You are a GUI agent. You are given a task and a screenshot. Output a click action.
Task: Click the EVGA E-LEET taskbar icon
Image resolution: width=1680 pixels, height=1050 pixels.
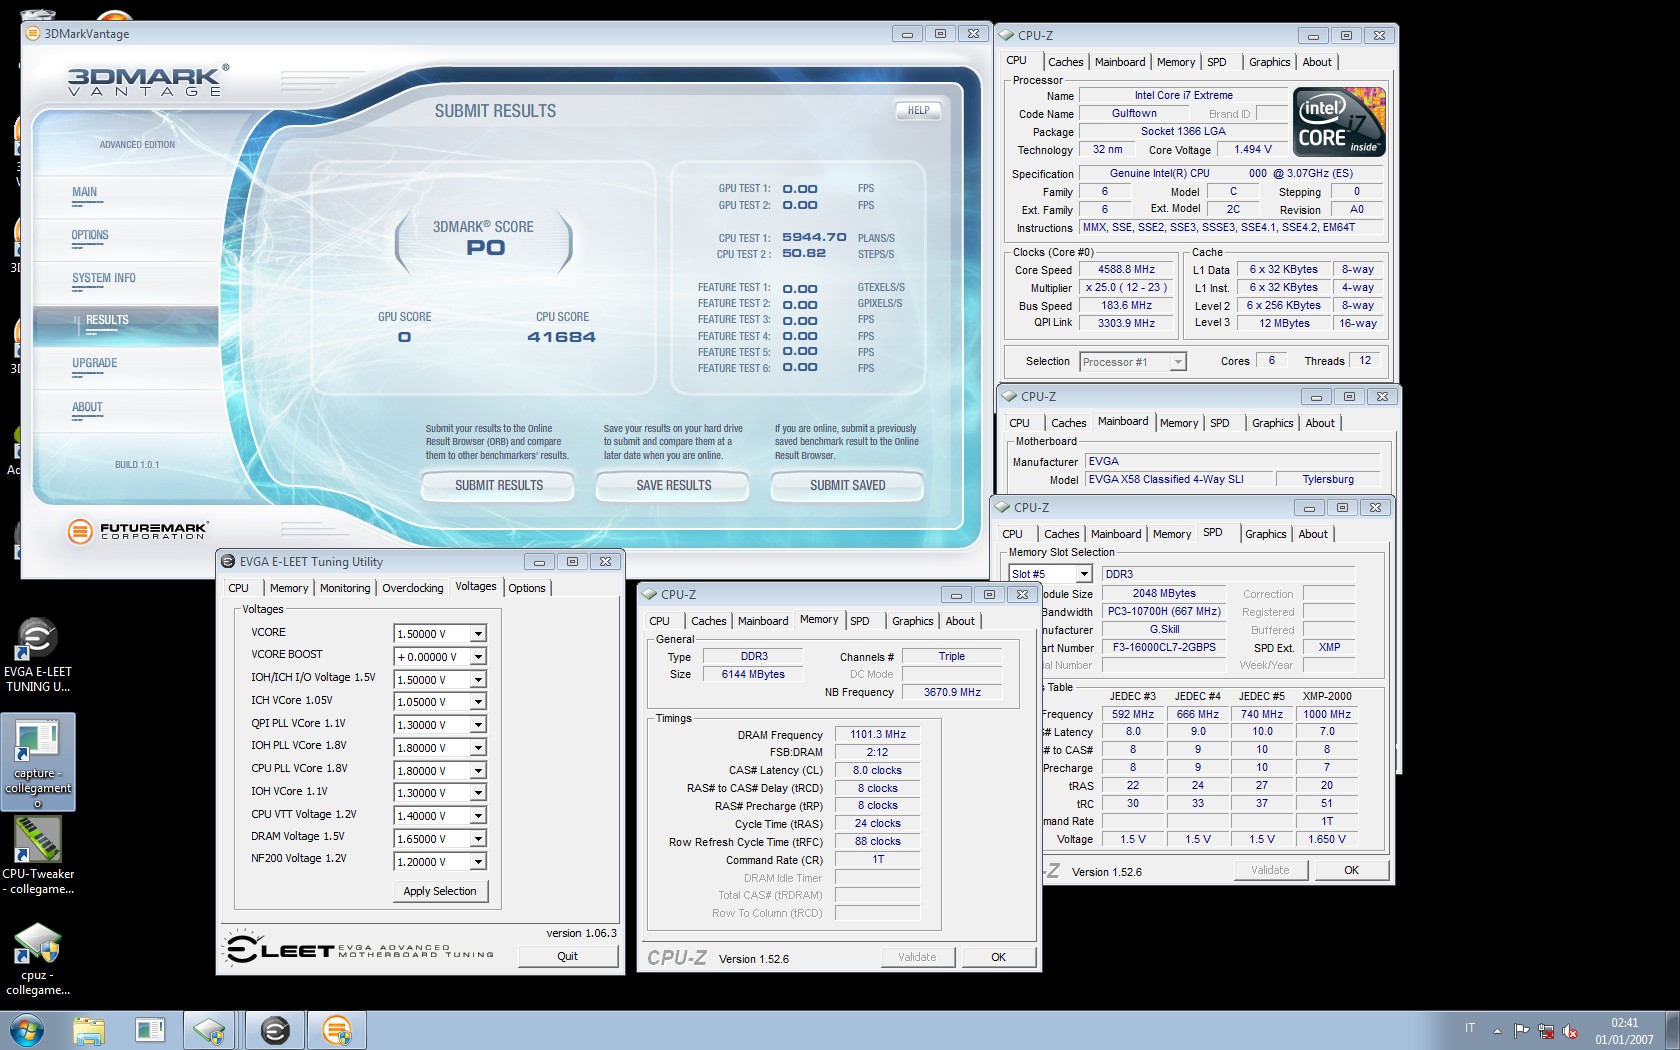(x=274, y=1030)
